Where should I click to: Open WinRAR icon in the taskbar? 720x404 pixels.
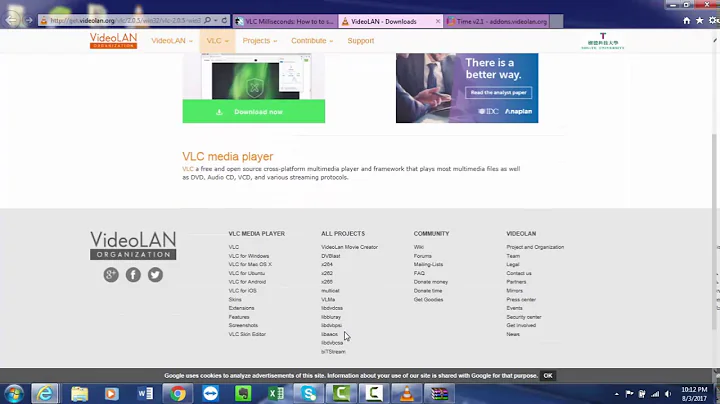tap(439, 393)
